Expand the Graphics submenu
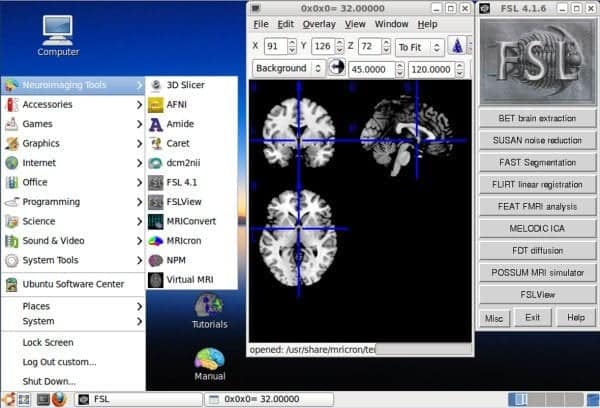 click(73, 144)
